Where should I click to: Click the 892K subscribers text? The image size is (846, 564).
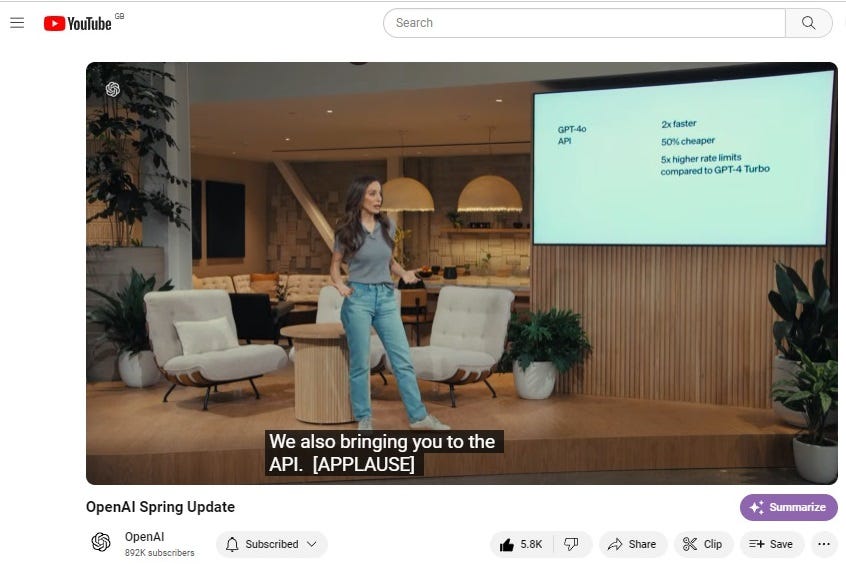159,553
